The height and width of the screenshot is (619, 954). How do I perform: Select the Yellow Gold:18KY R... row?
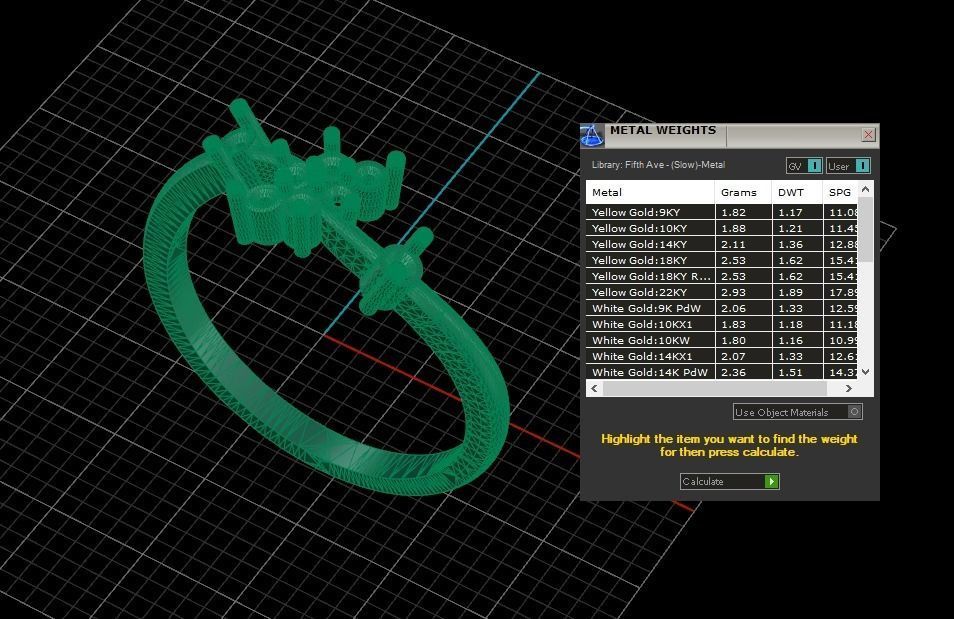pyautogui.click(x=722, y=276)
